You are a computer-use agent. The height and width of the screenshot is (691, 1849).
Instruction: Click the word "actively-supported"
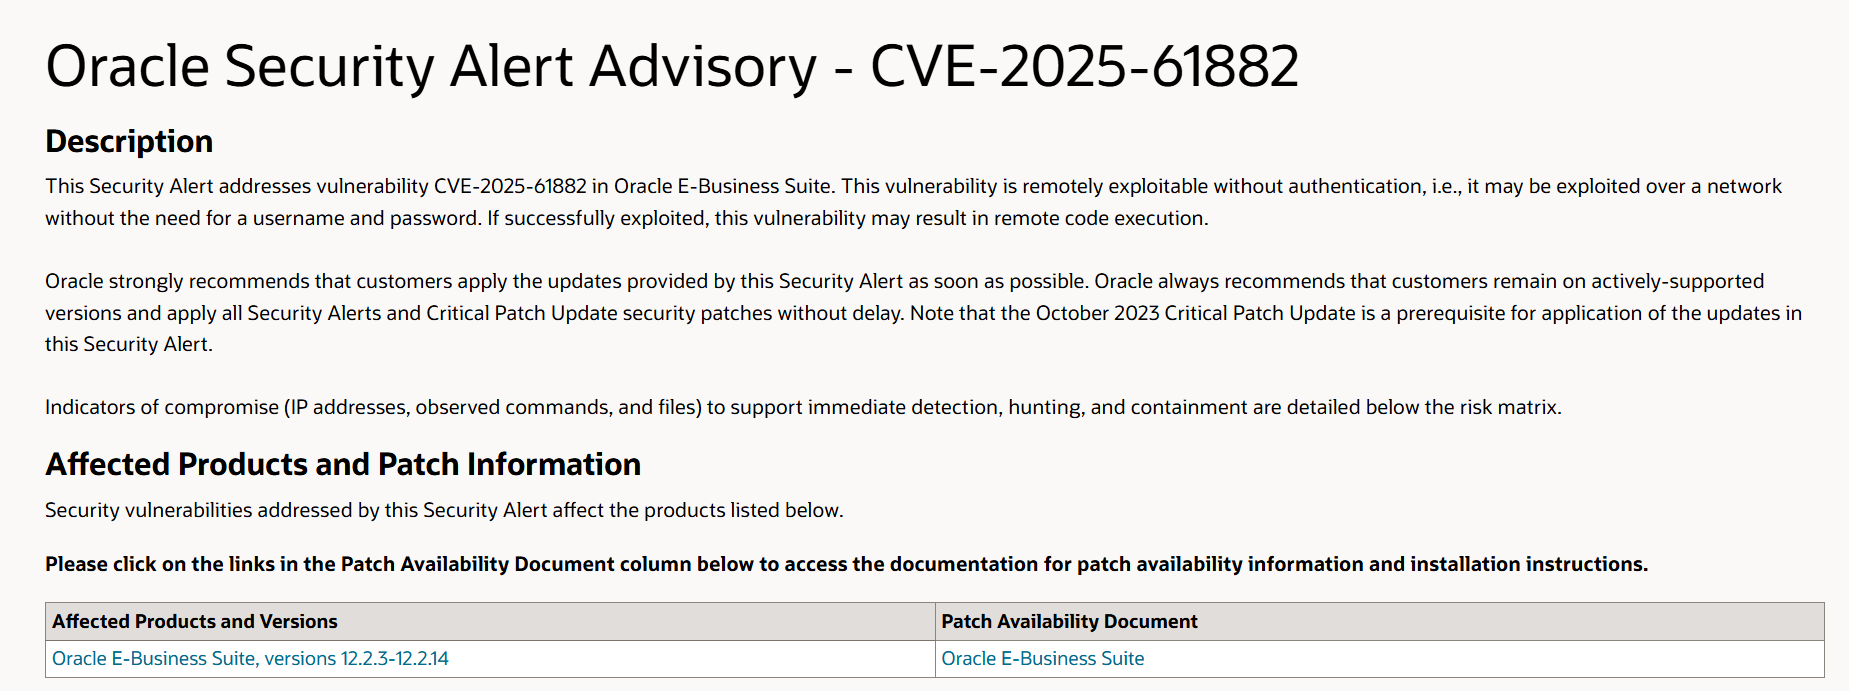coord(1677,281)
